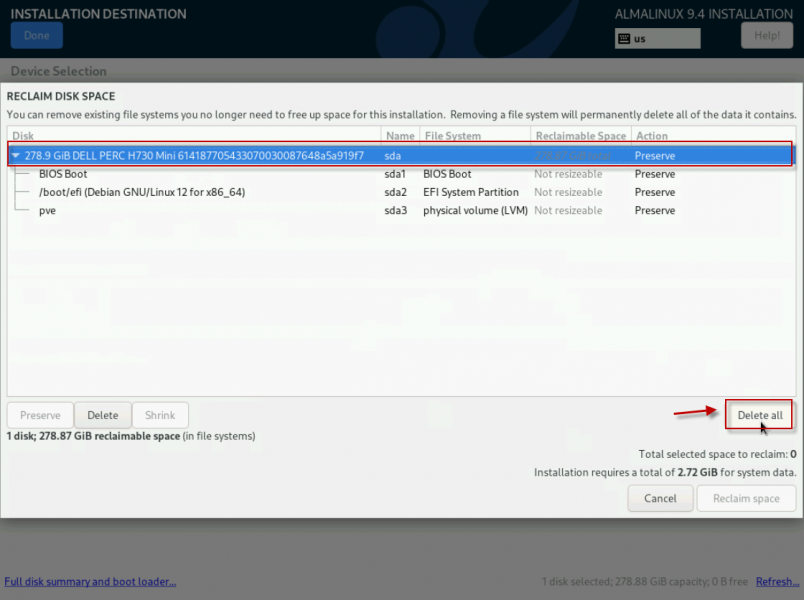Click the 278.87 GiB total cell
Viewport: 804px width, 600px height.
point(573,155)
